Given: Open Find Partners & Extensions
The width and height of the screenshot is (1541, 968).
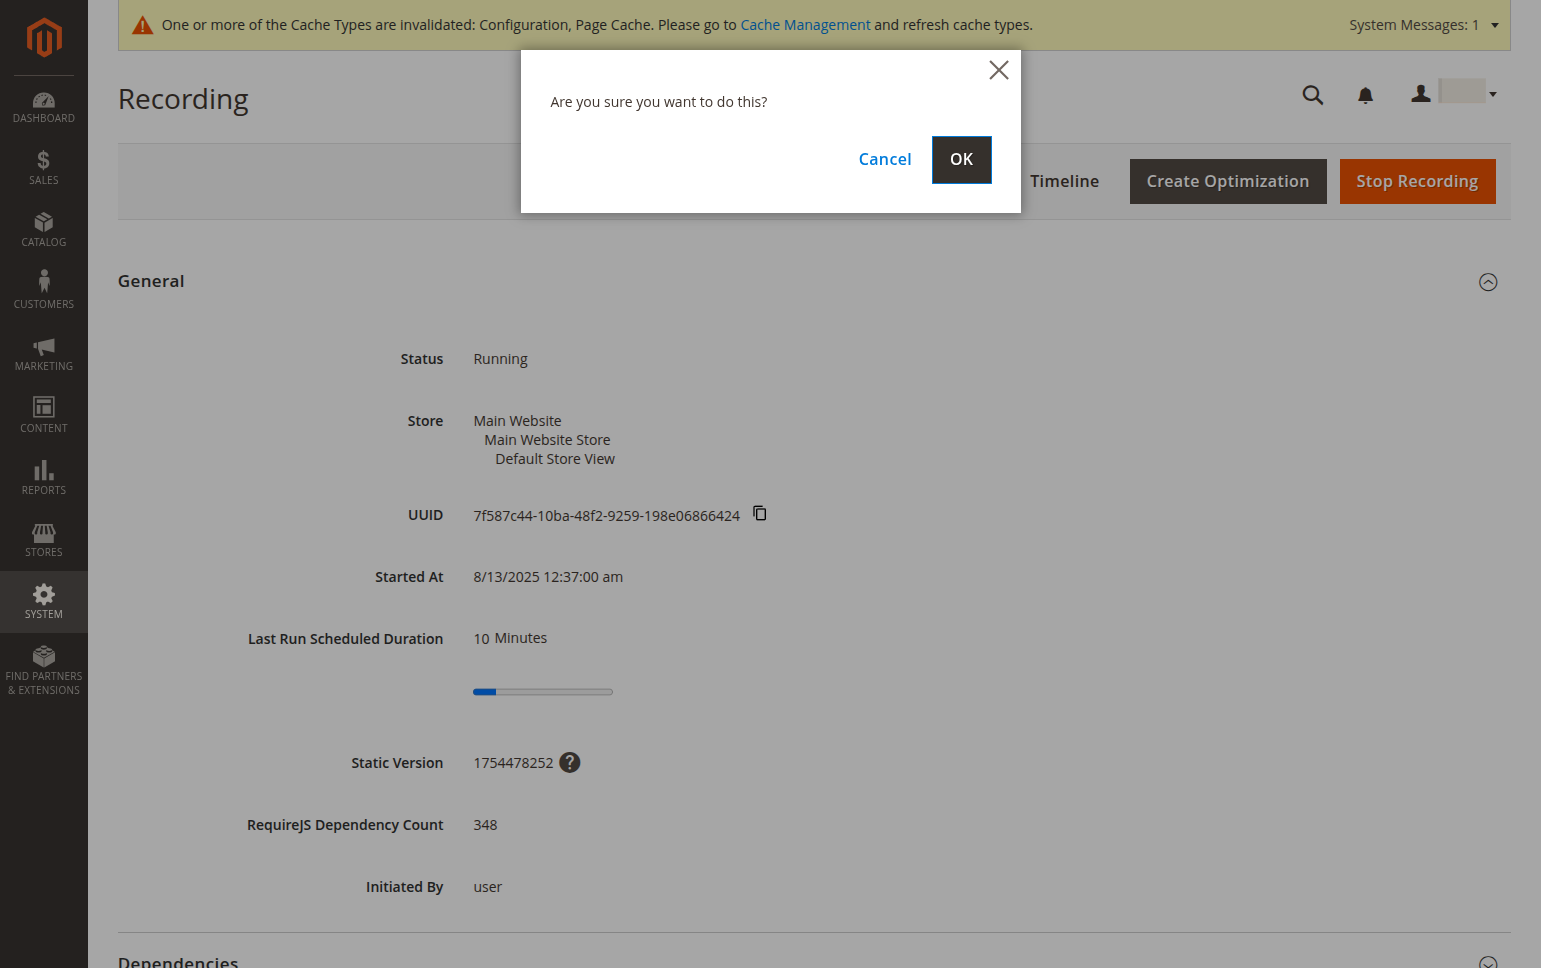Looking at the screenshot, I should coord(44,671).
